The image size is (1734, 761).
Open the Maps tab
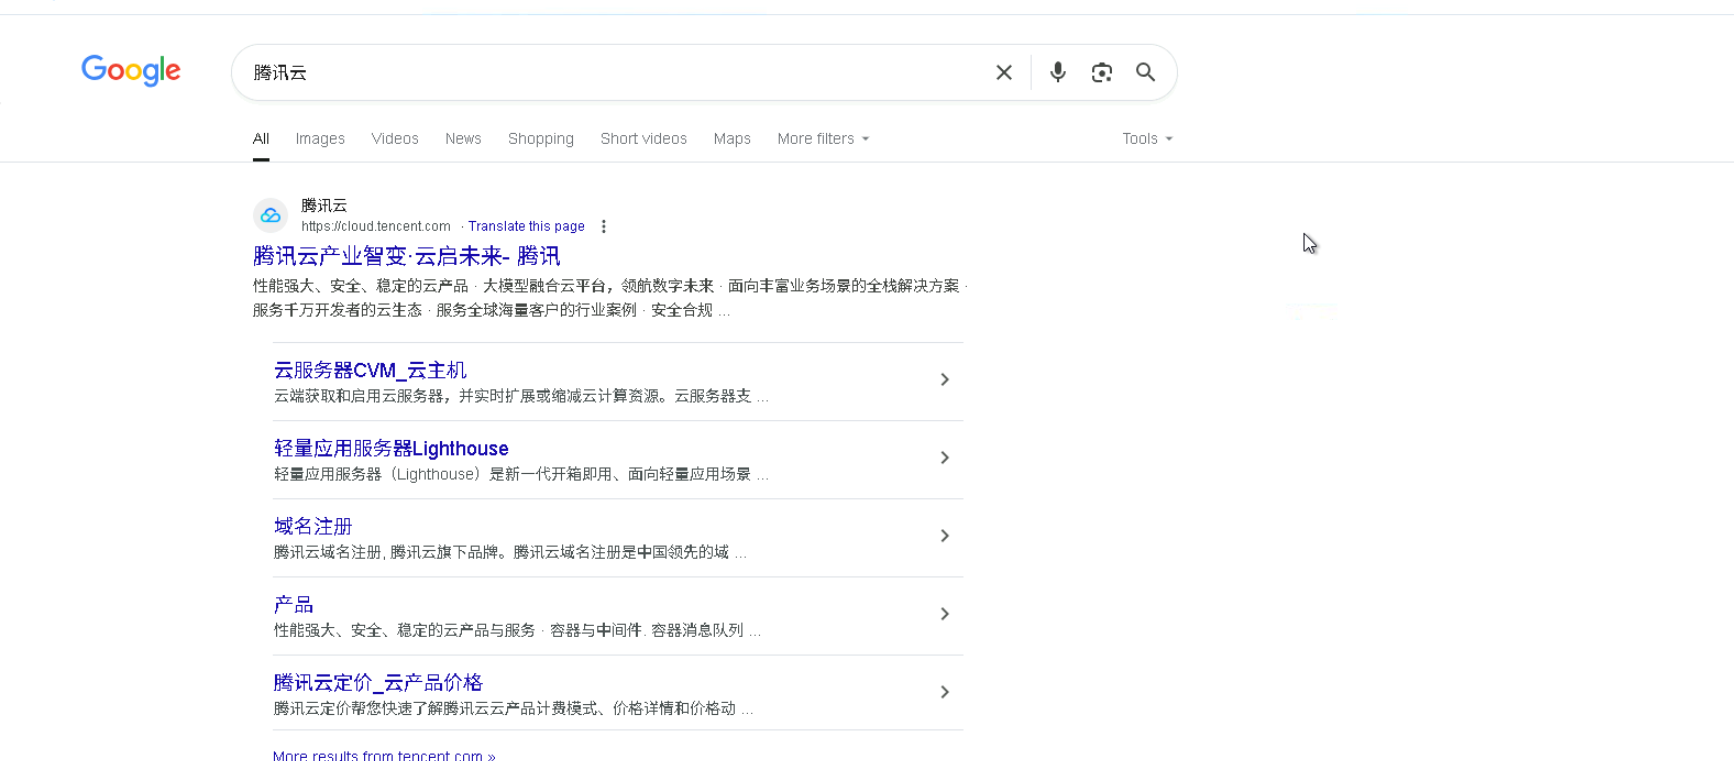732,139
